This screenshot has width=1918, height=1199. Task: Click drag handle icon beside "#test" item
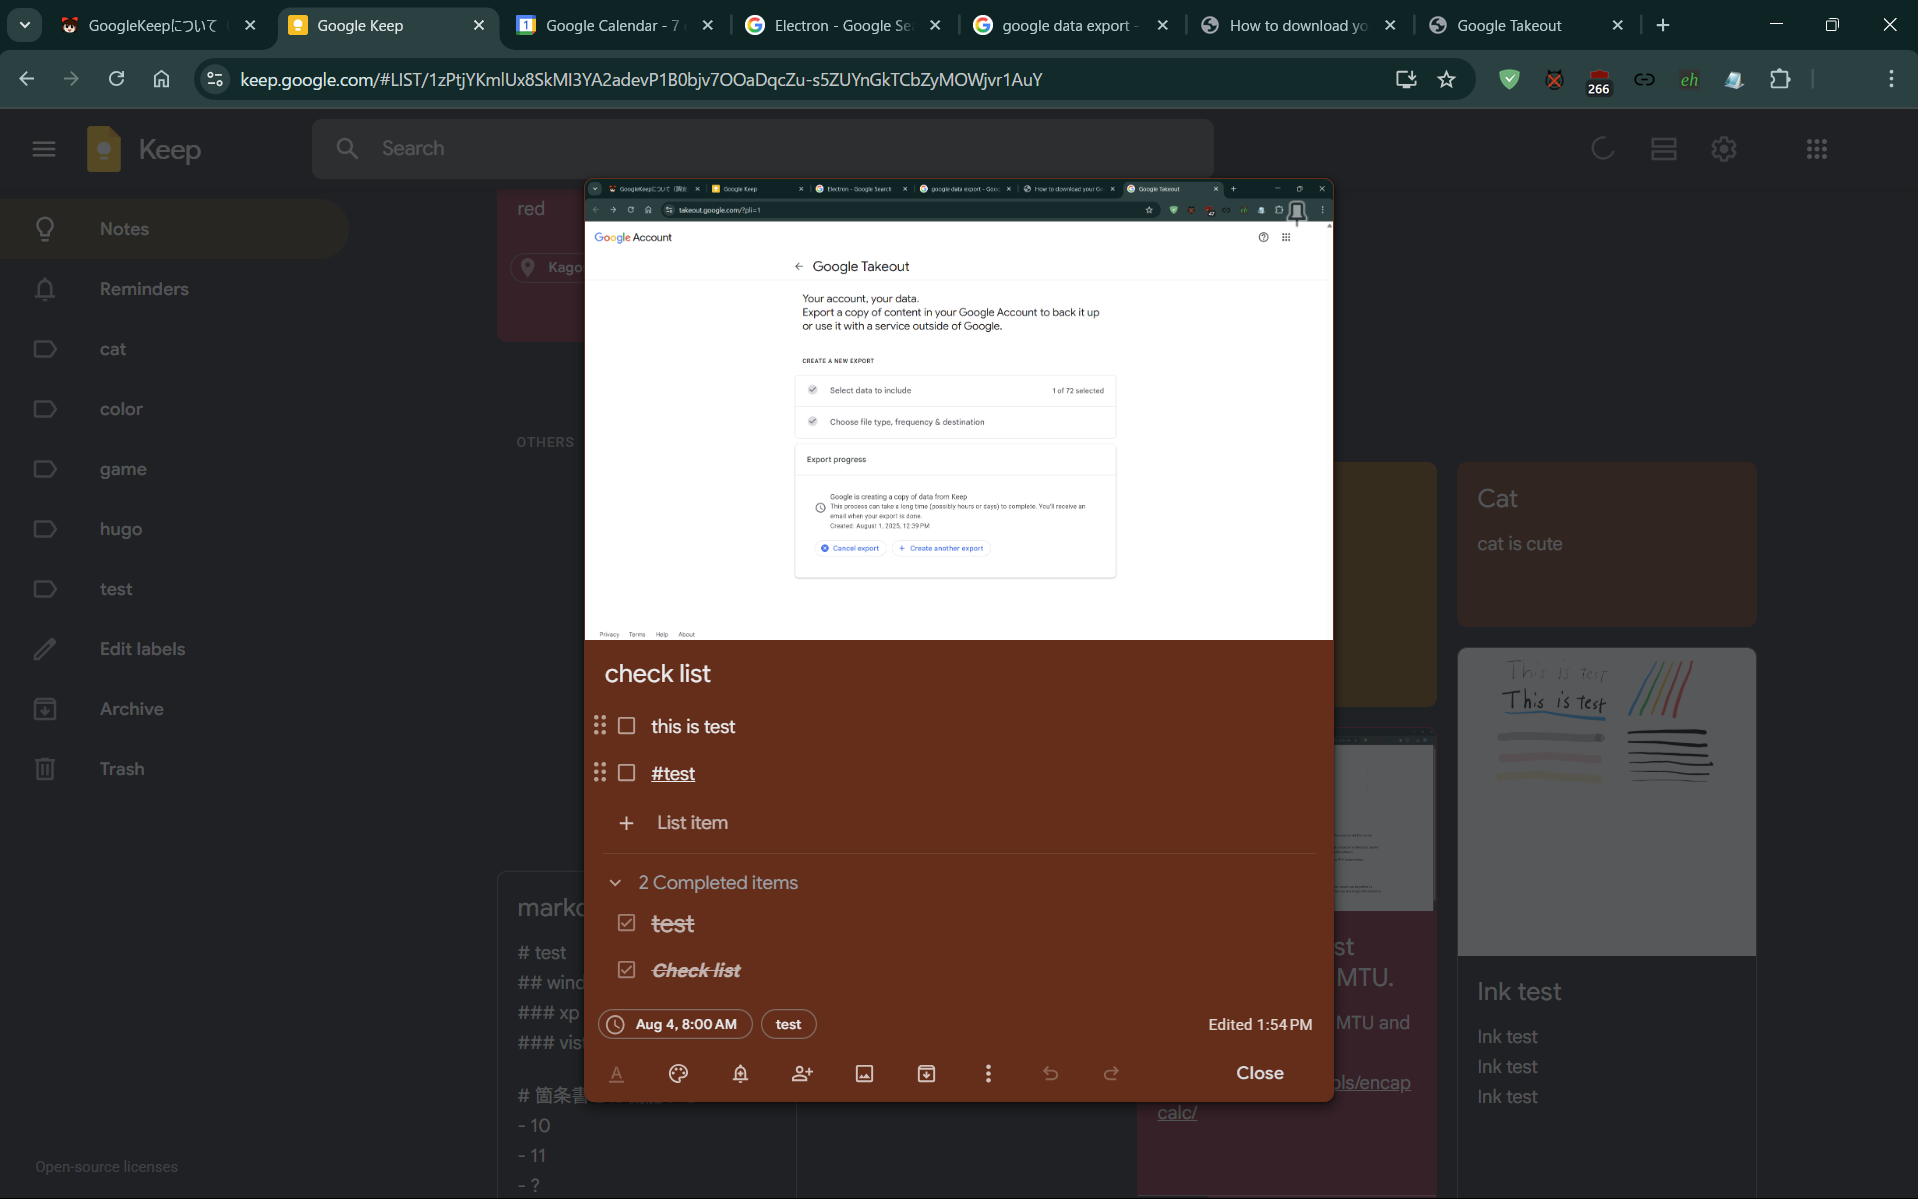600,772
